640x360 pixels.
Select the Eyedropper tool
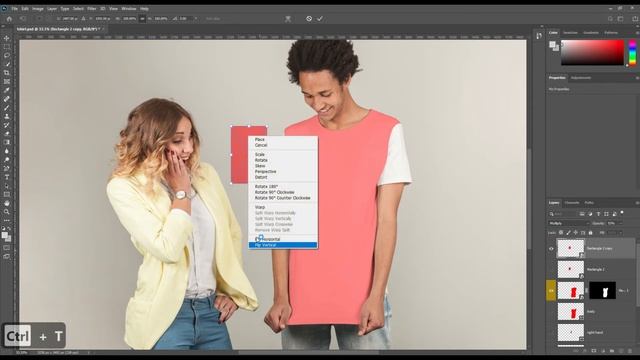pyautogui.click(x=7, y=90)
